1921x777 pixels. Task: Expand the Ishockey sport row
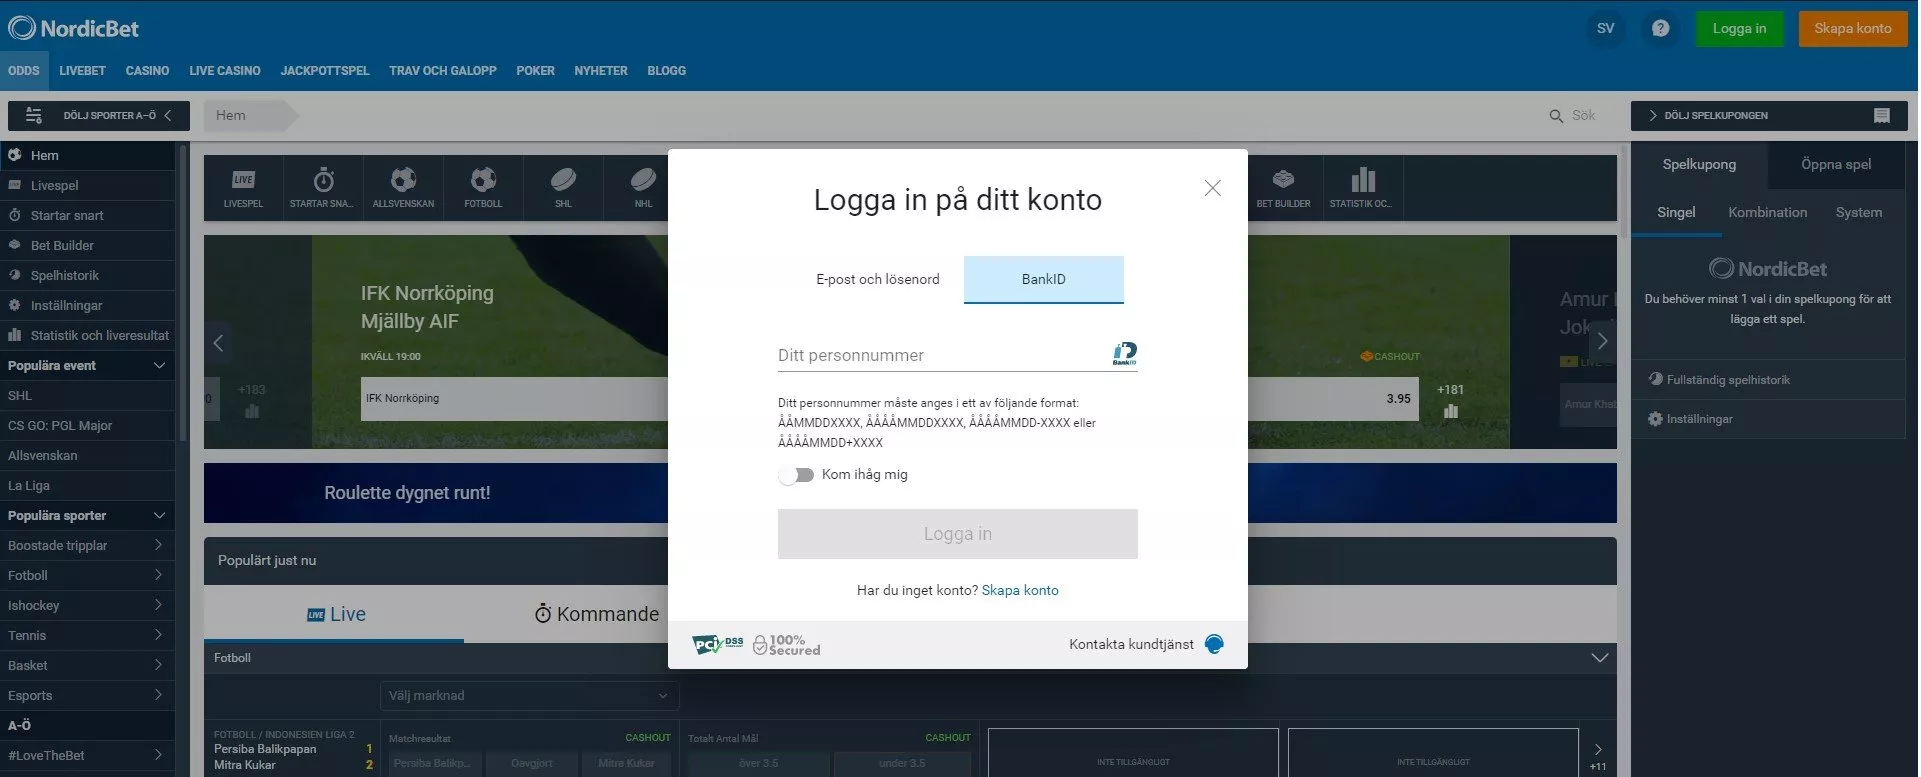click(x=87, y=605)
